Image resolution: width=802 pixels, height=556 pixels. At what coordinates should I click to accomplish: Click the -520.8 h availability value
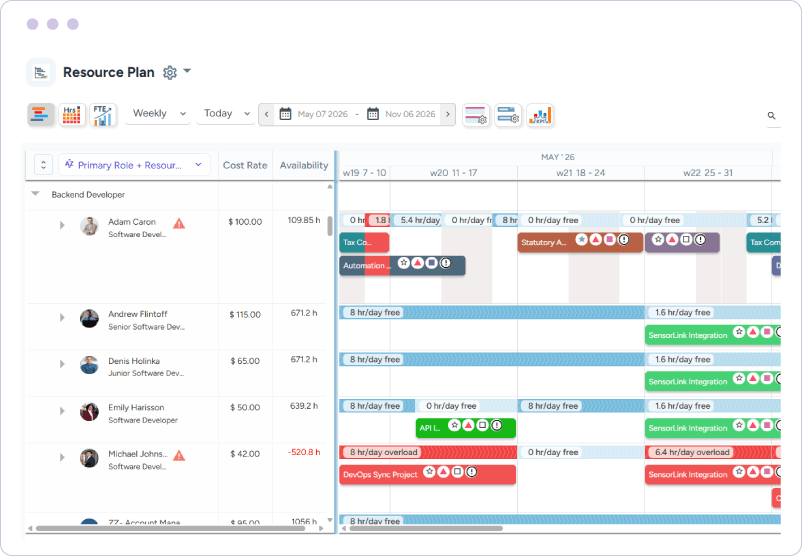[x=304, y=452]
